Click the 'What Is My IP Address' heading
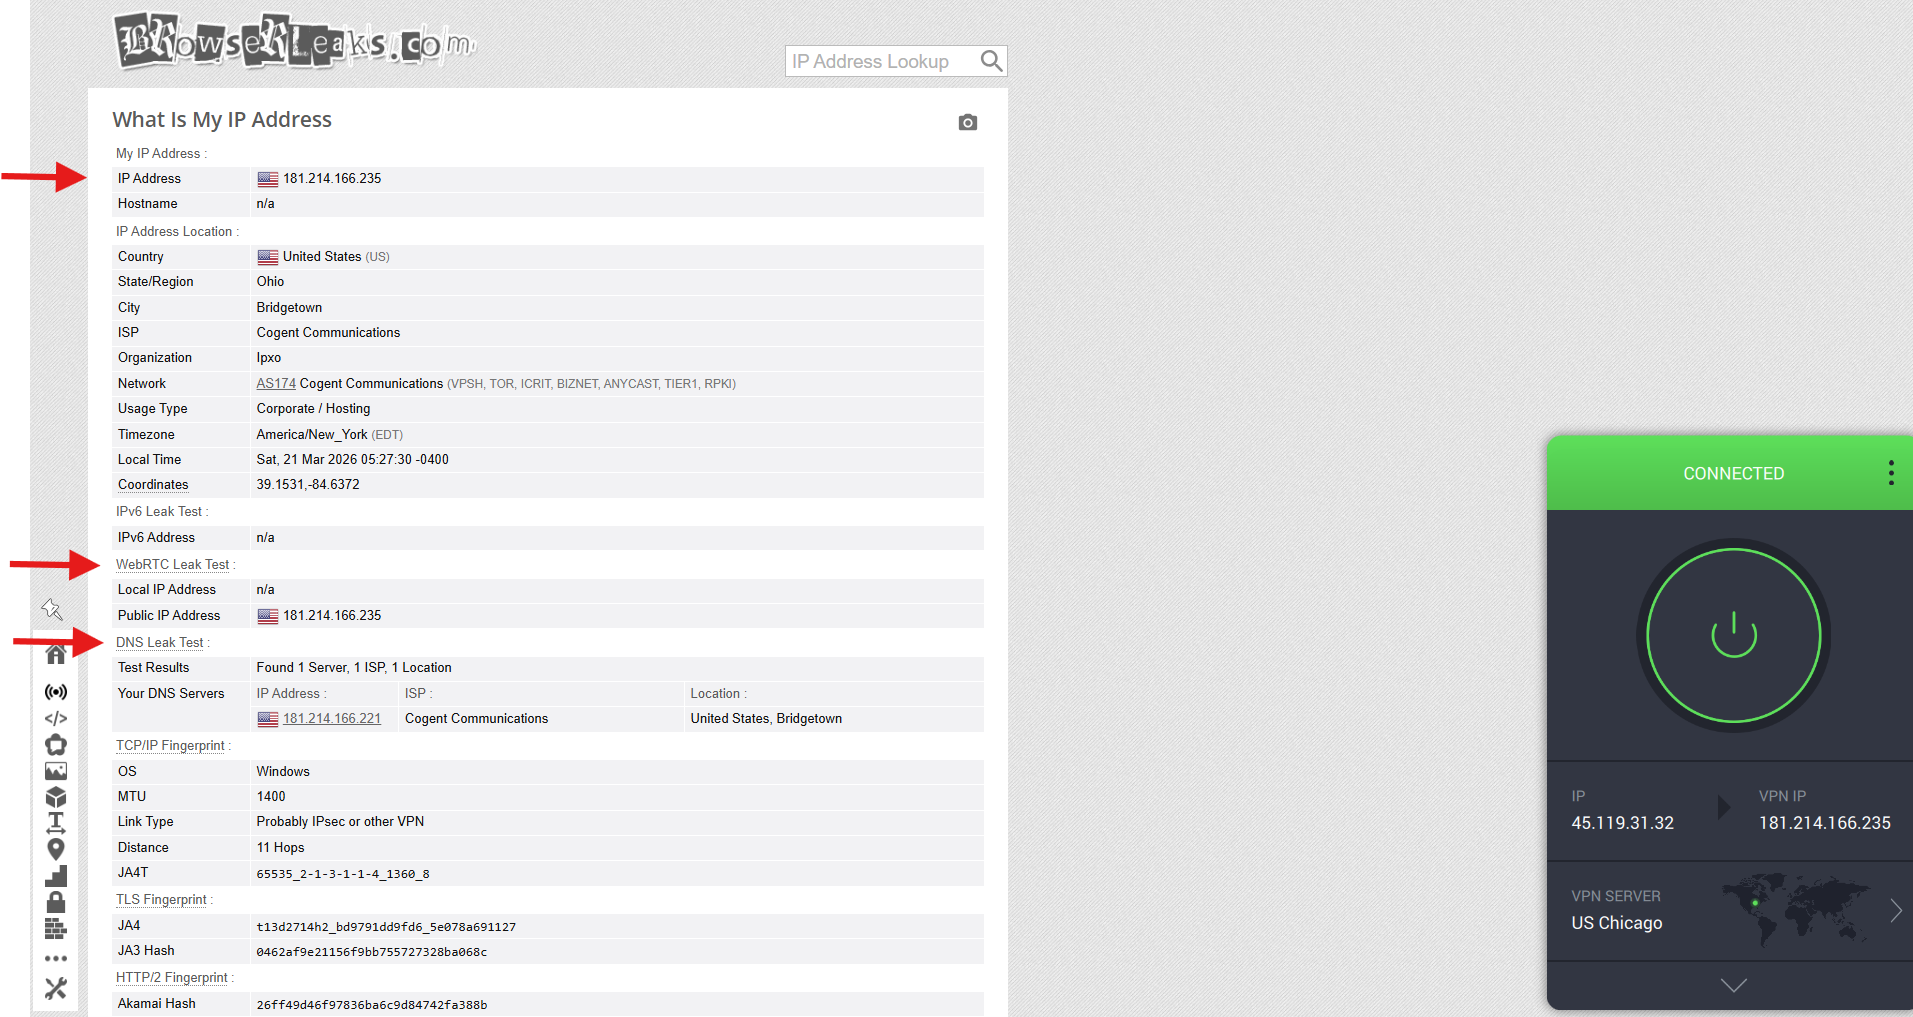 [x=222, y=120]
